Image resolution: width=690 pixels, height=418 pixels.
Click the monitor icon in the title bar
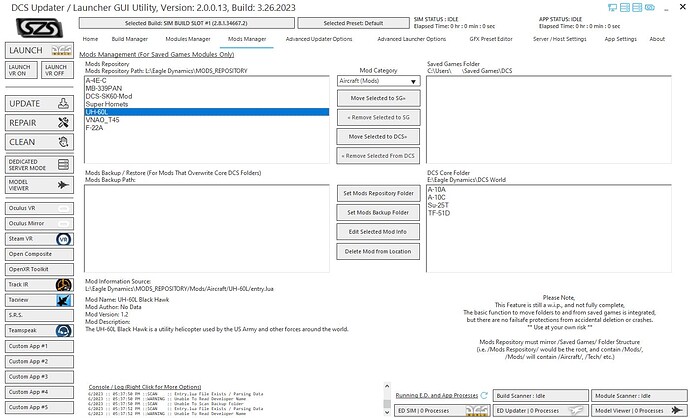pyautogui.click(x=612, y=7)
